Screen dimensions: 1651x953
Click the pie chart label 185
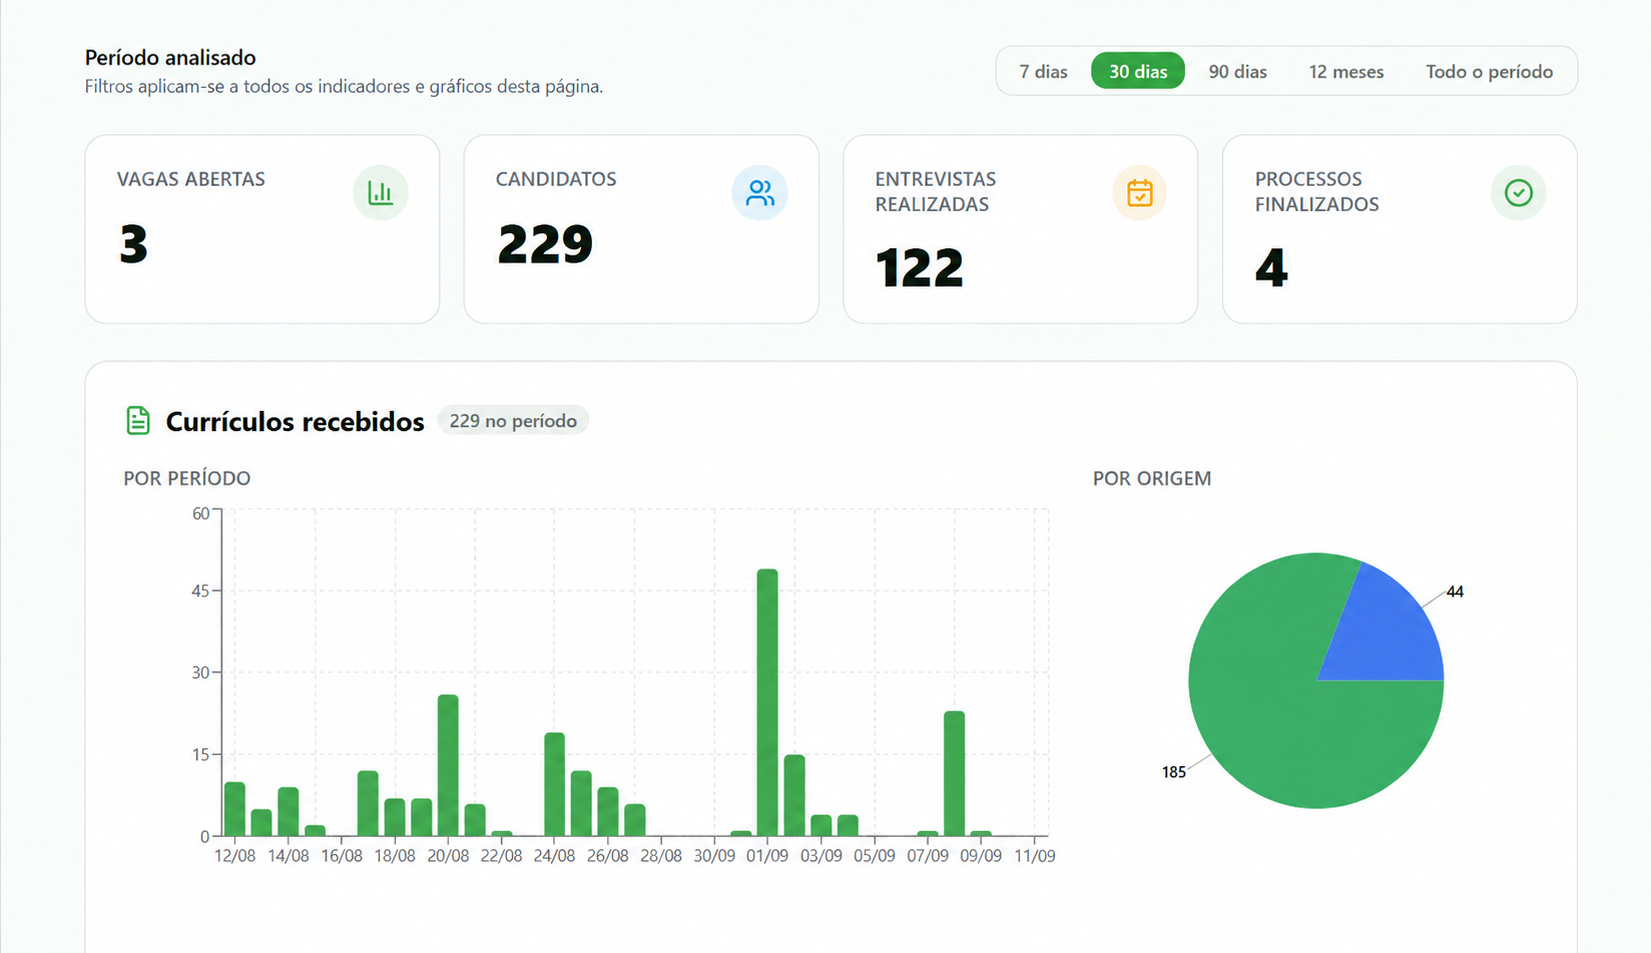click(1174, 772)
